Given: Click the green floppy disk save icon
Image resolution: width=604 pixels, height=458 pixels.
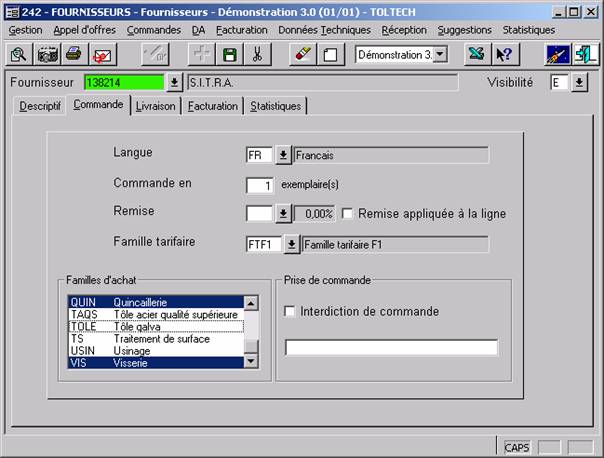Looking at the screenshot, I should [229, 54].
